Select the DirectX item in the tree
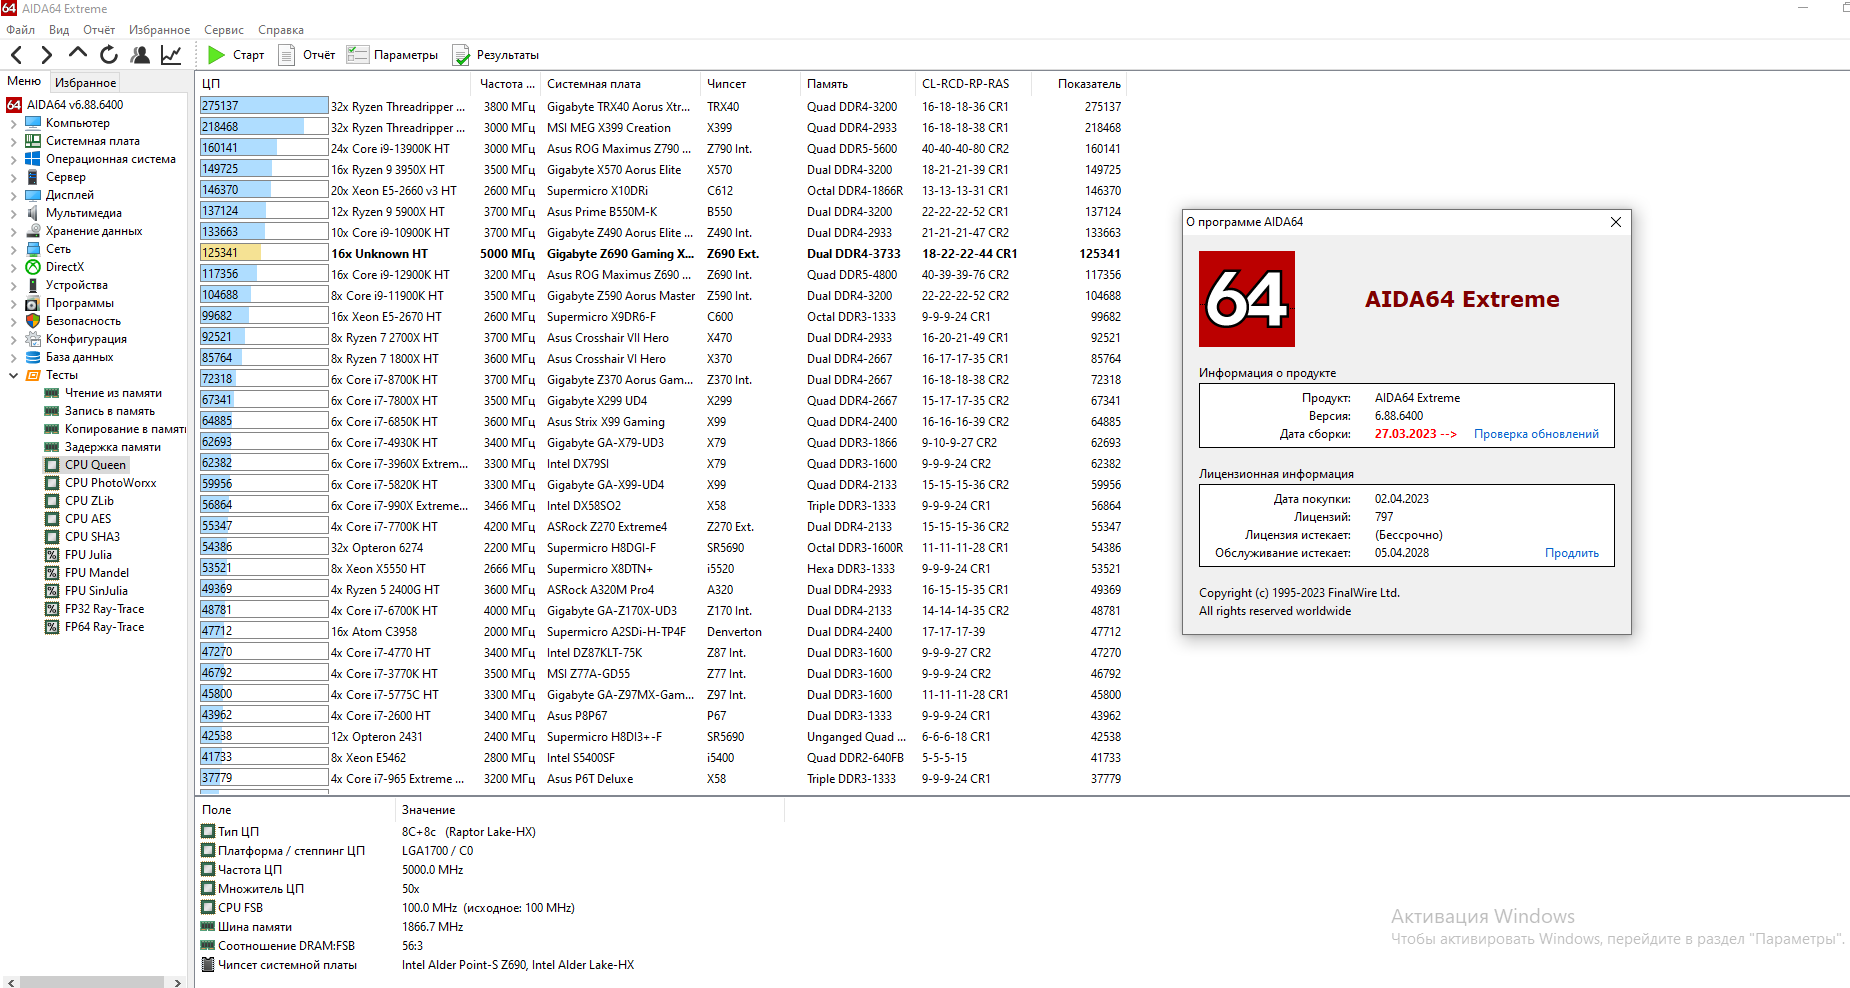The width and height of the screenshot is (1850, 988). (65, 267)
